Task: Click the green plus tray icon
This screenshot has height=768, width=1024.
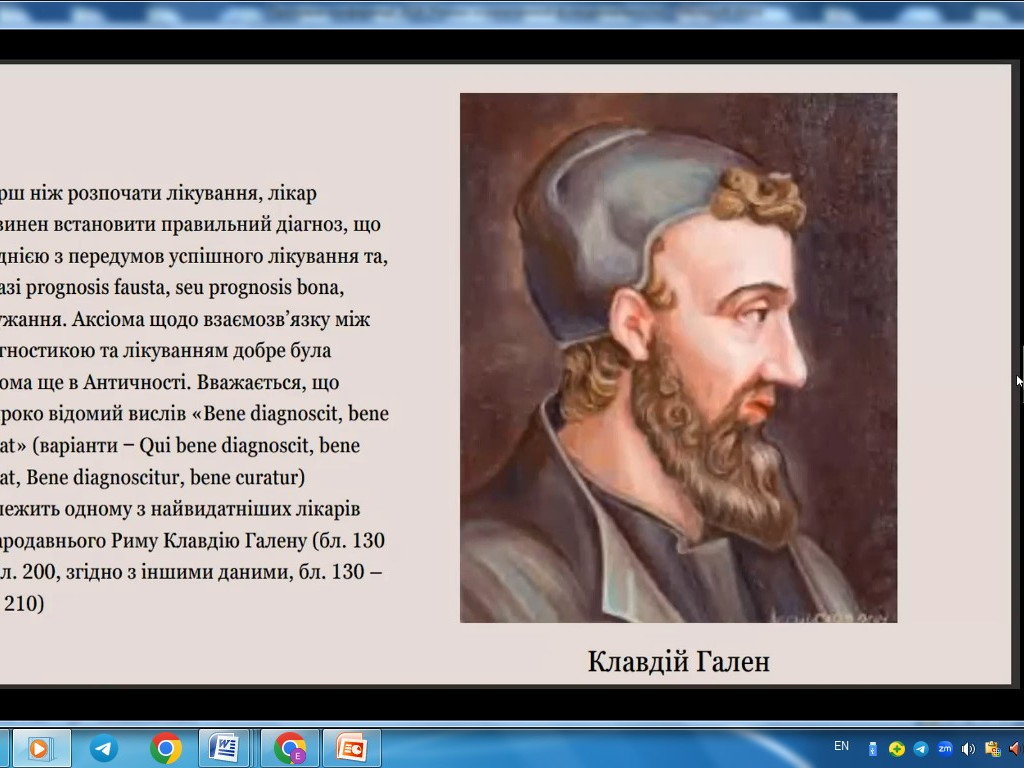Action: tap(897, 749)
